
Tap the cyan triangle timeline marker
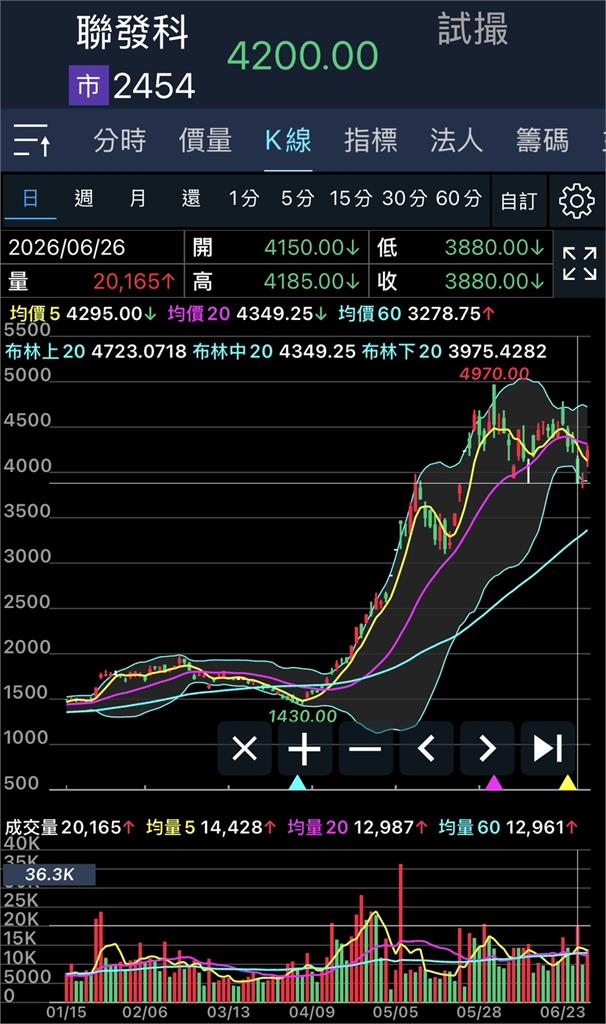click(297, 782)
